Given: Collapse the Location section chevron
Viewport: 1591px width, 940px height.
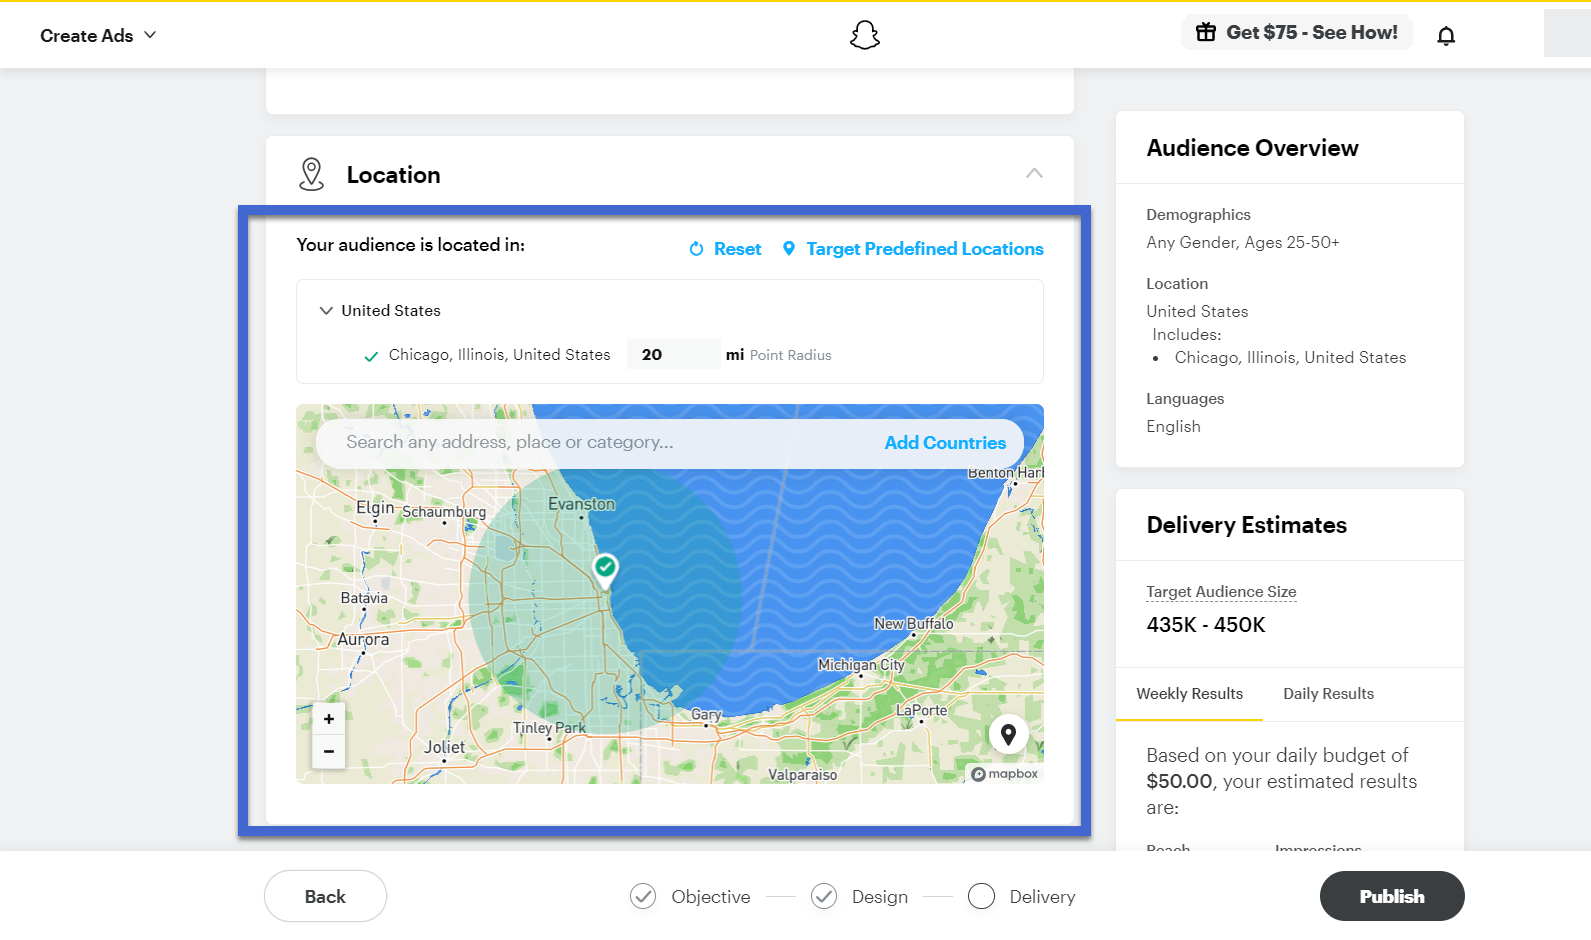Looking at the screenshot, I should pos(1034,174).
